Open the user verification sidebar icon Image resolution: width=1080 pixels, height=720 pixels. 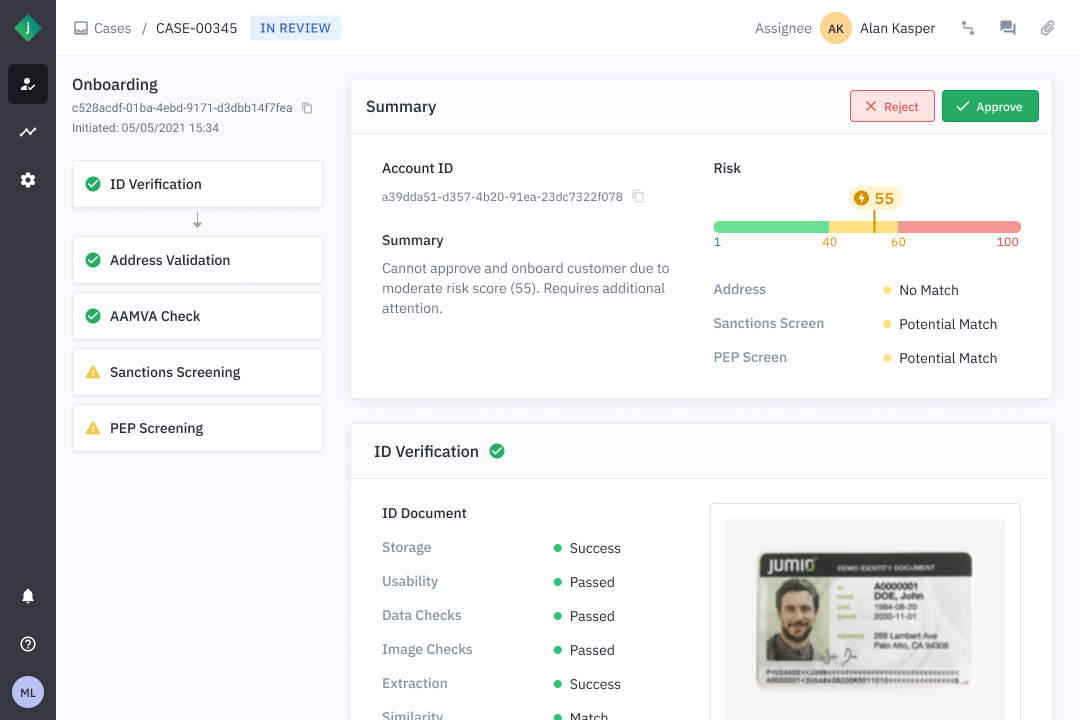pyautogui.click(x=28, y=84)
